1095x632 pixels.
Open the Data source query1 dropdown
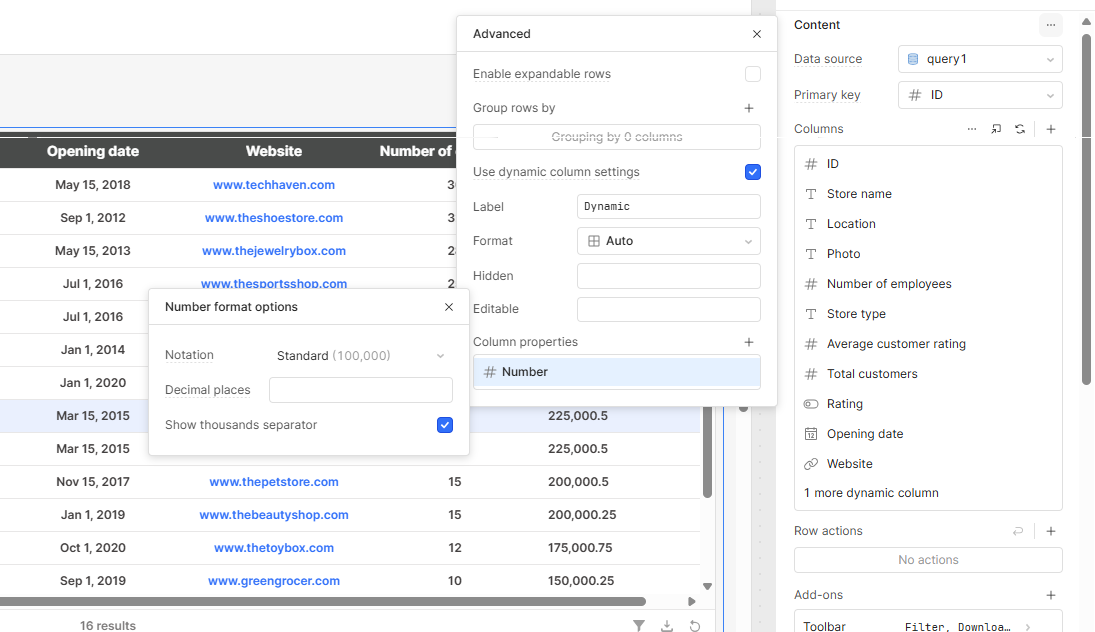pos(980,59)
